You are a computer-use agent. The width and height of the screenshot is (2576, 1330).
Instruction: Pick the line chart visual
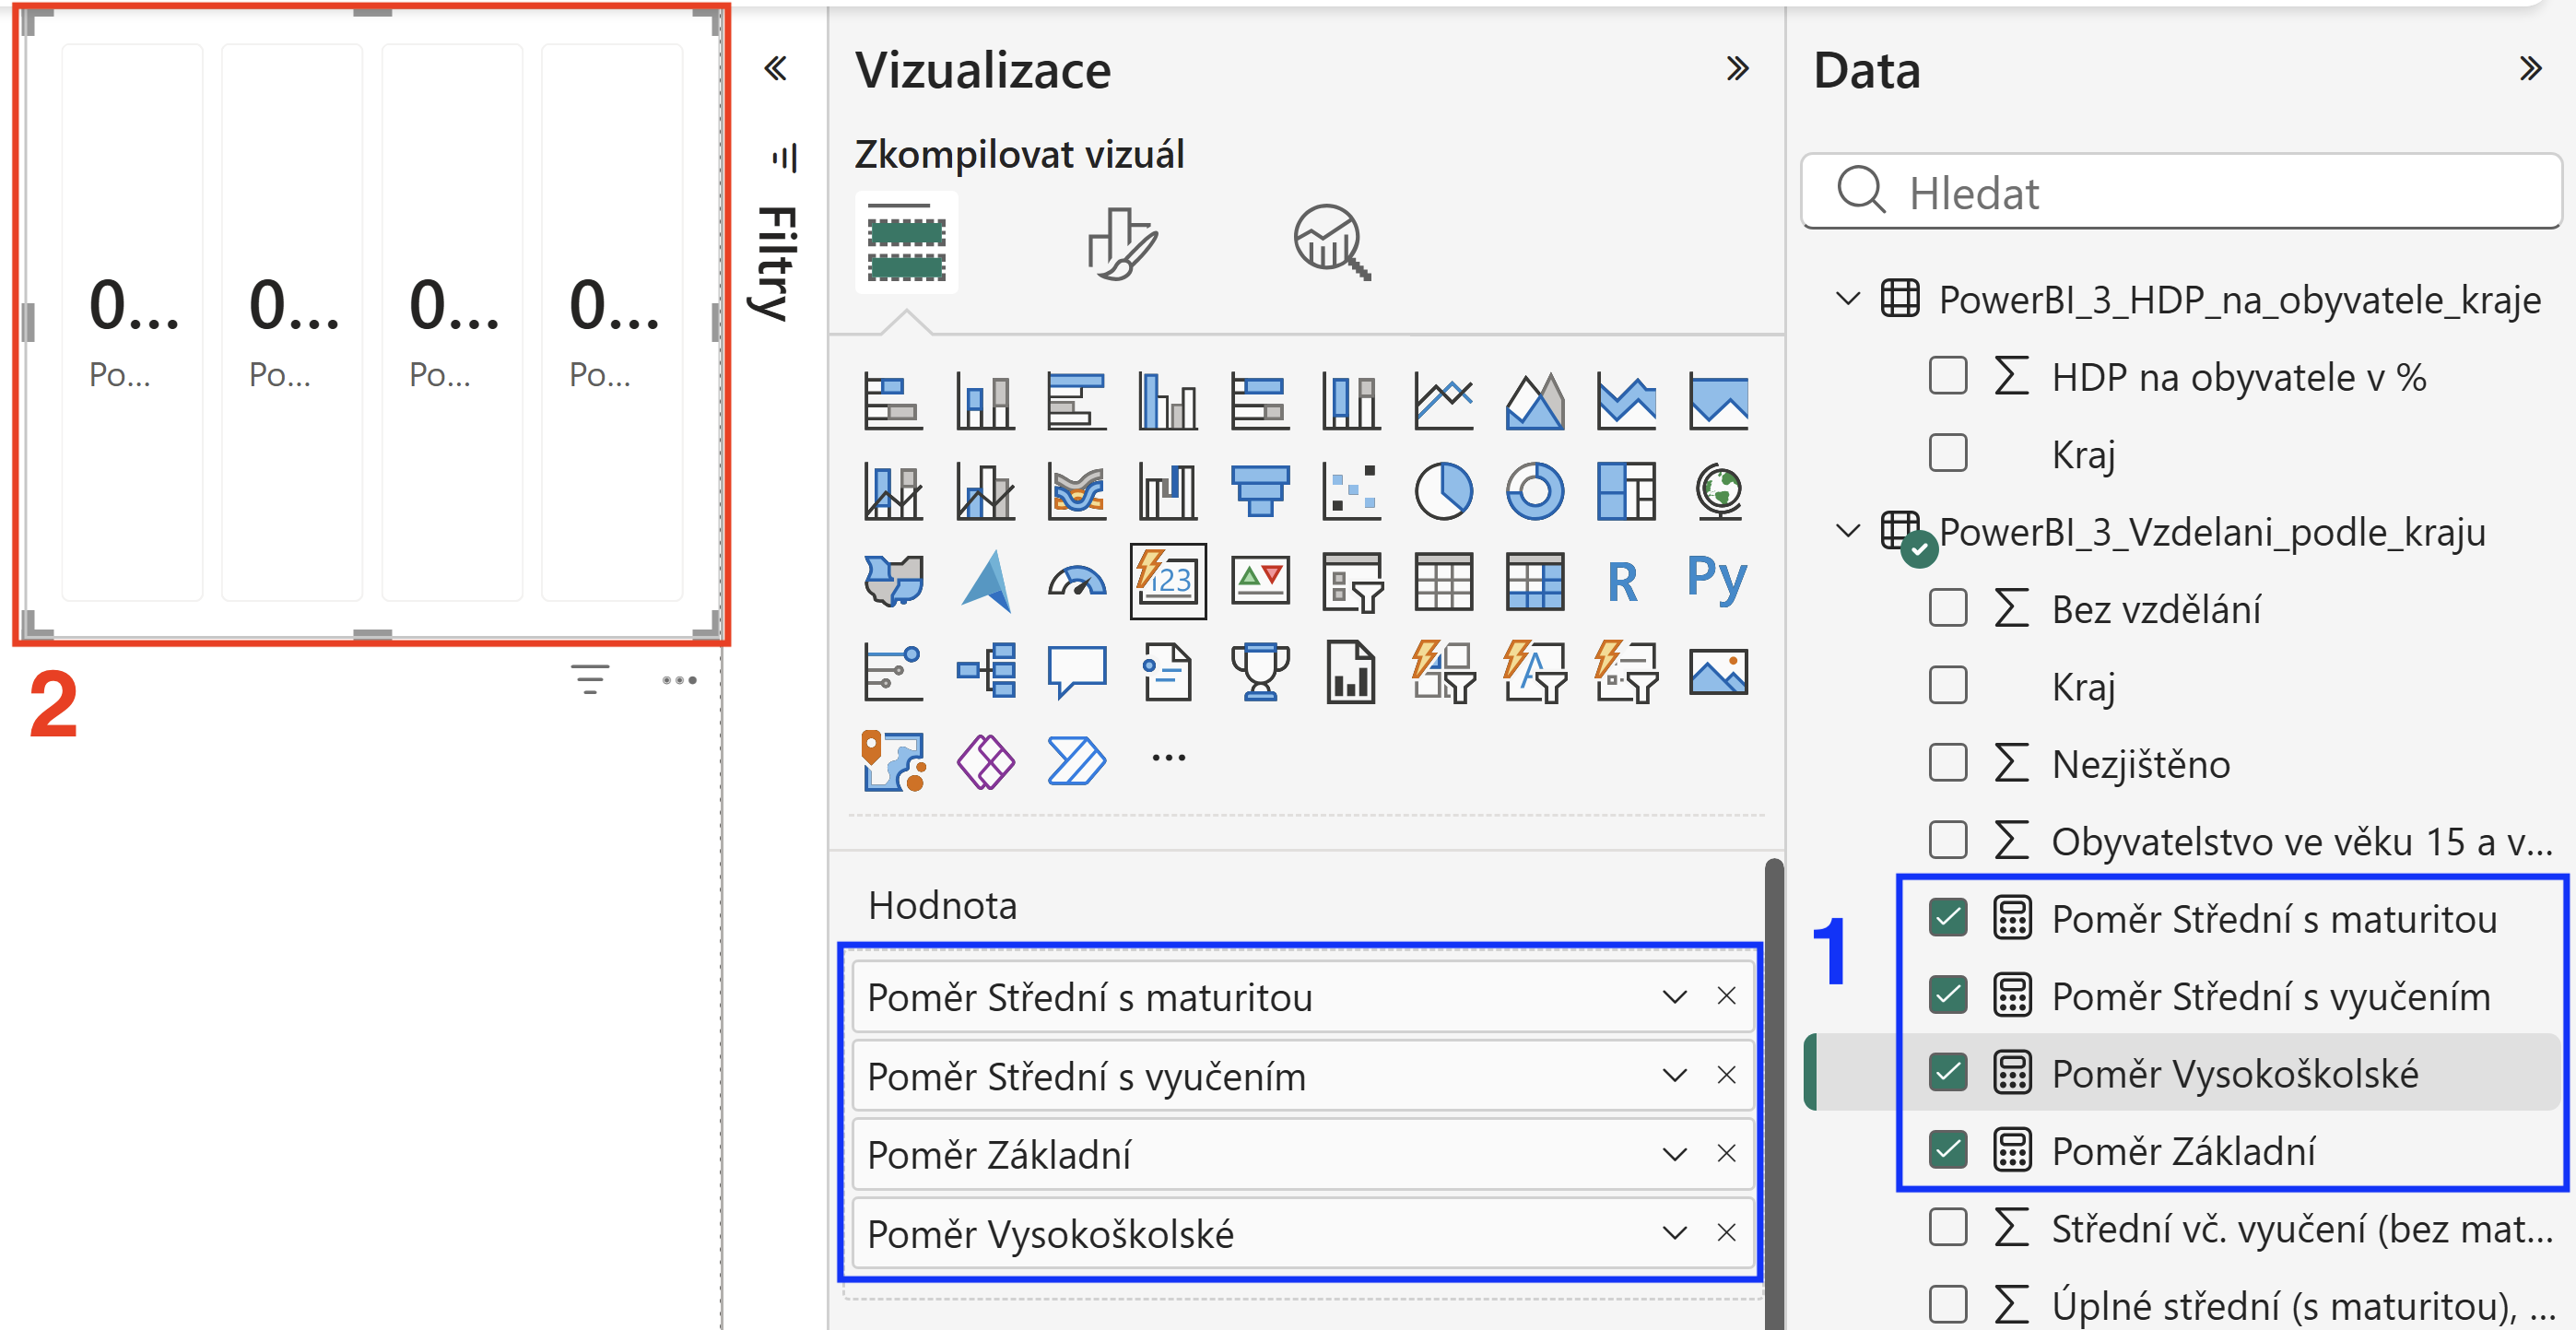point(1443,401)
